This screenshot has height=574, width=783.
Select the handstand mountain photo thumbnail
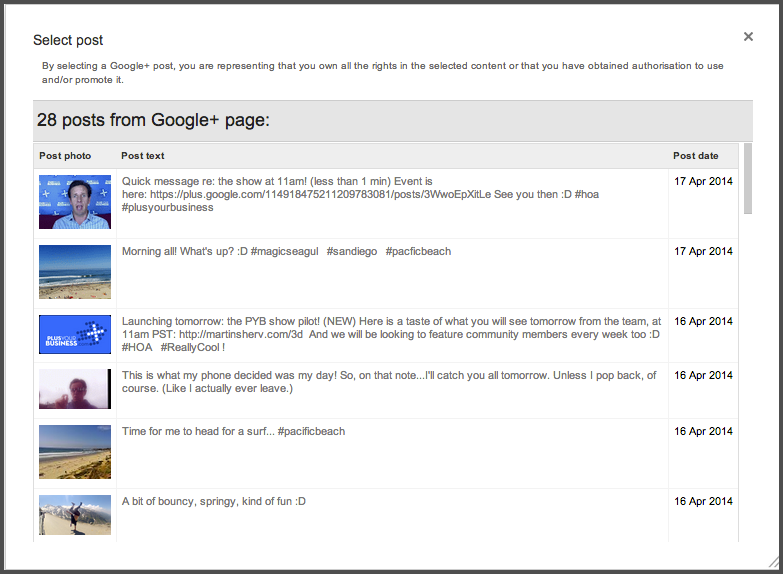(x=75, y=515)
